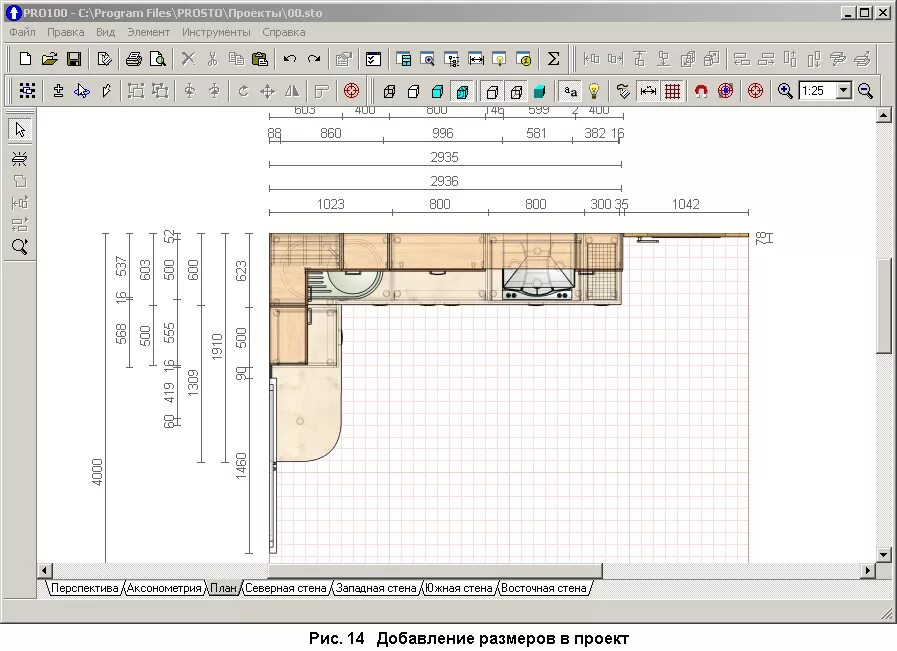Switch to the Северная стена tab
Image resolution: width=897 pixels, height=651 pixels.
click(285, 589)
